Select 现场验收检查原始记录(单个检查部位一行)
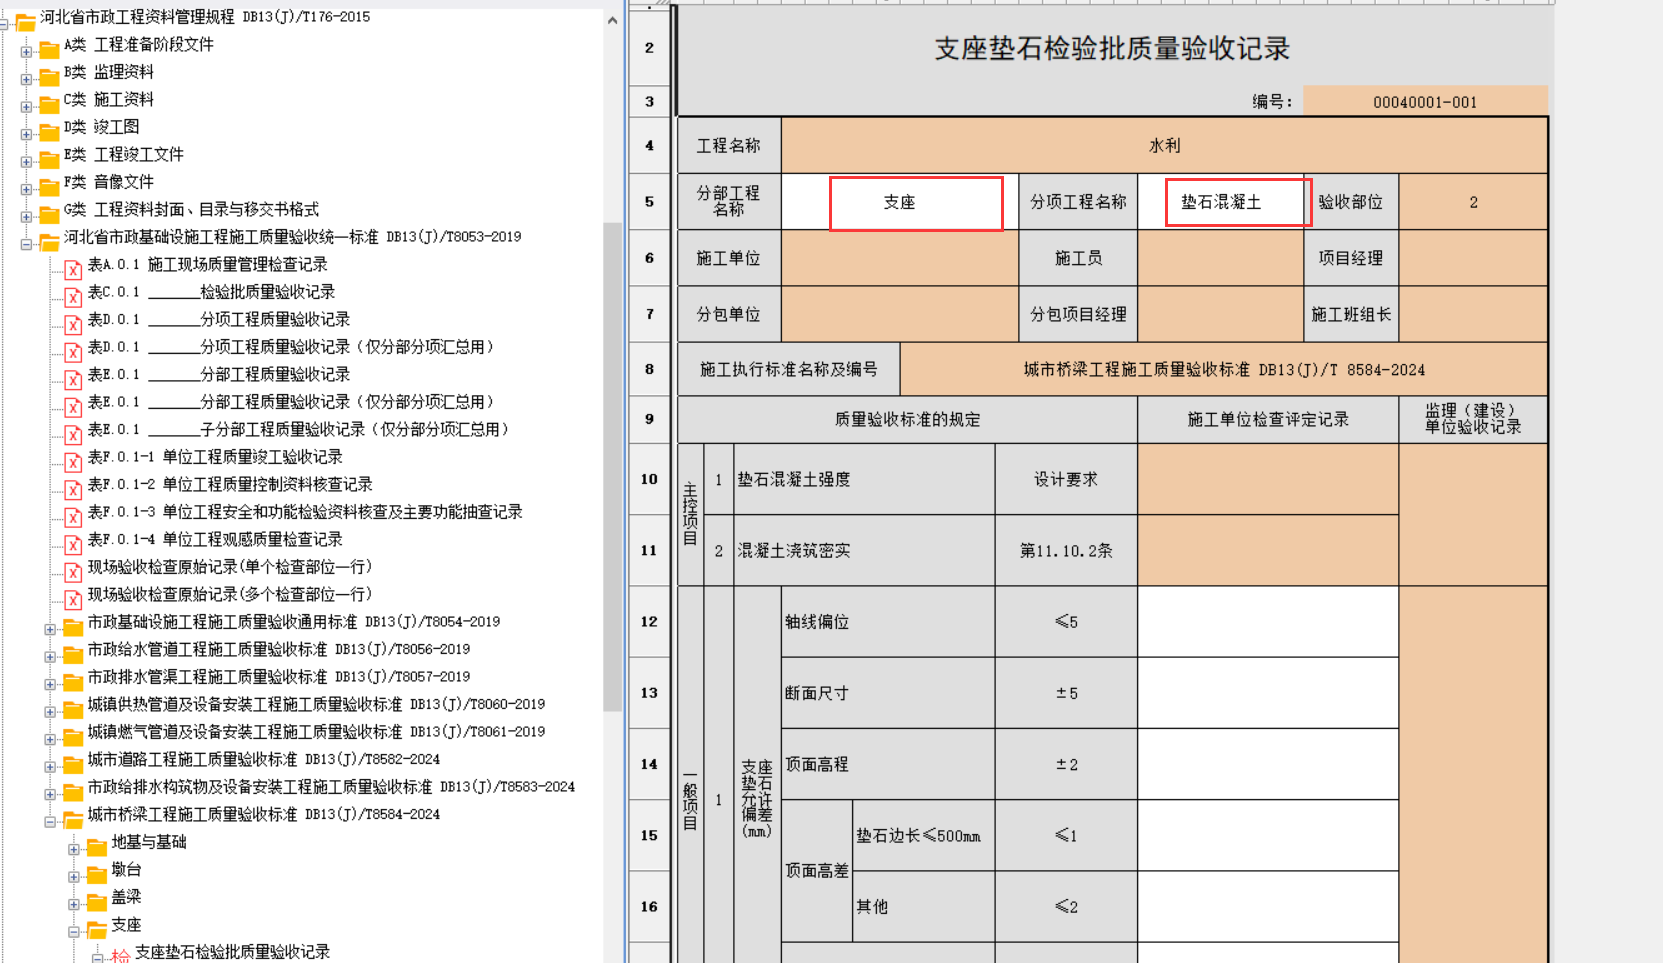 (x=229, y=567)
